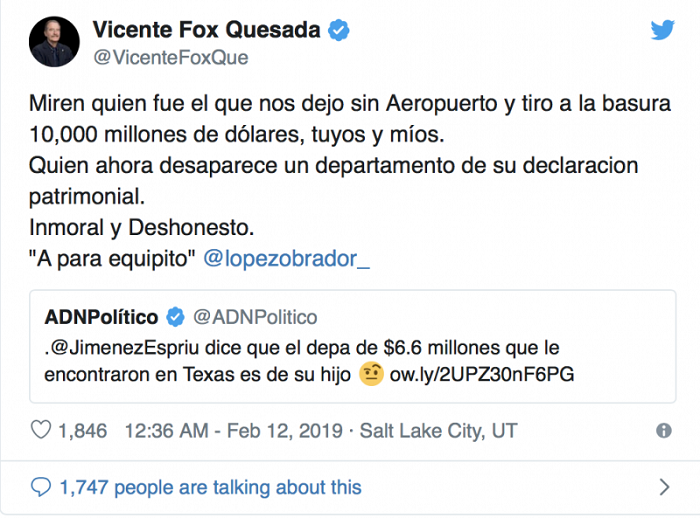Open the Vicente Fox Quesada profile name
The height and width of the screenshot is (518, 700).
pos(207,30)
